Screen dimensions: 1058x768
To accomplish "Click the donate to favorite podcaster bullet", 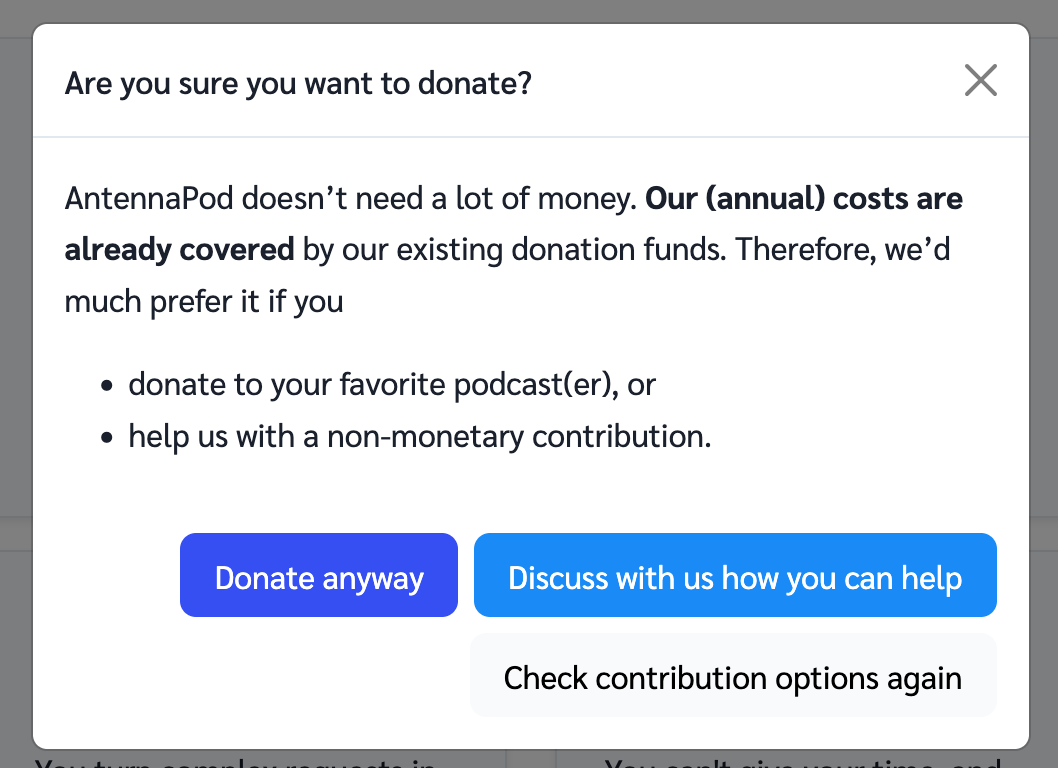I will (x=391, y=384).
